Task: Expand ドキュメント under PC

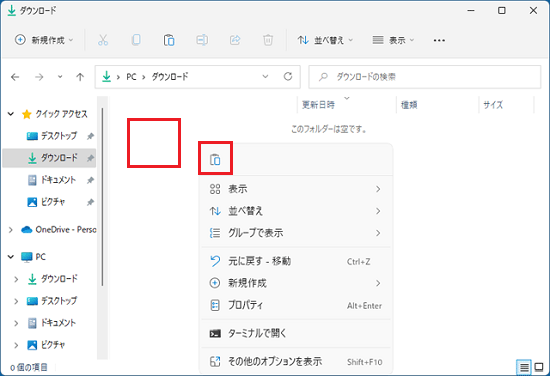Action: [16, 323]
